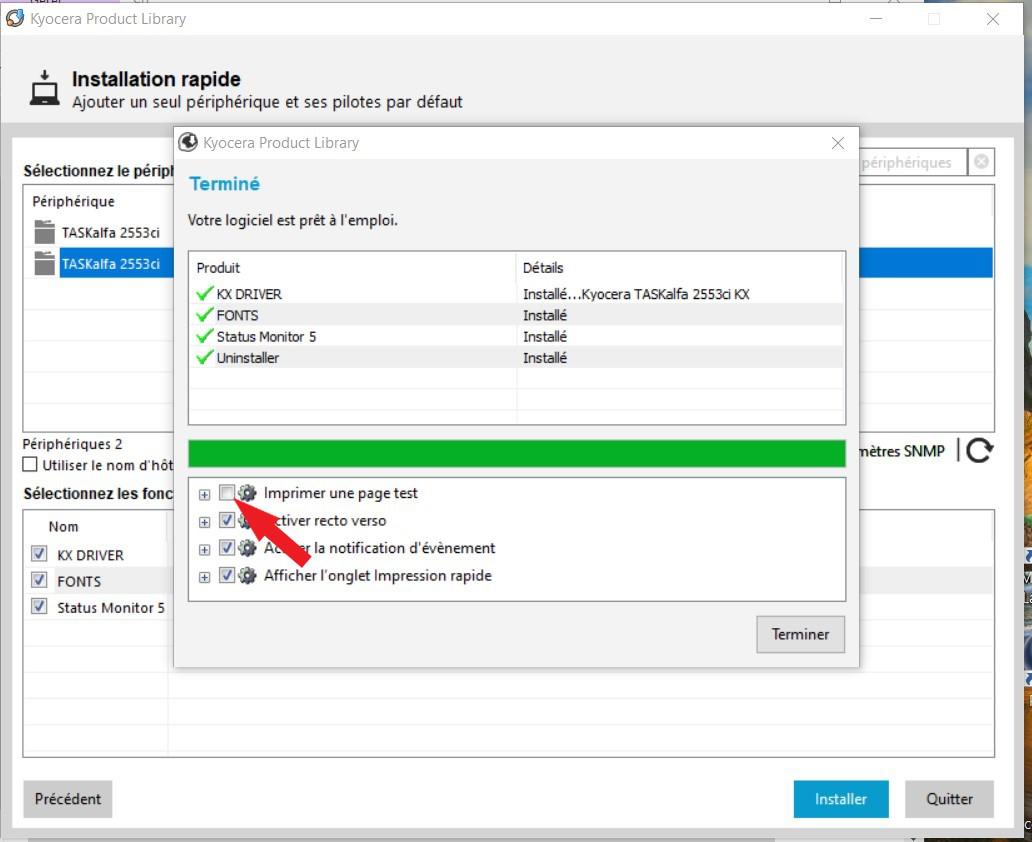
Task: Expand the recto verso option node
Action: click(204, 521)
